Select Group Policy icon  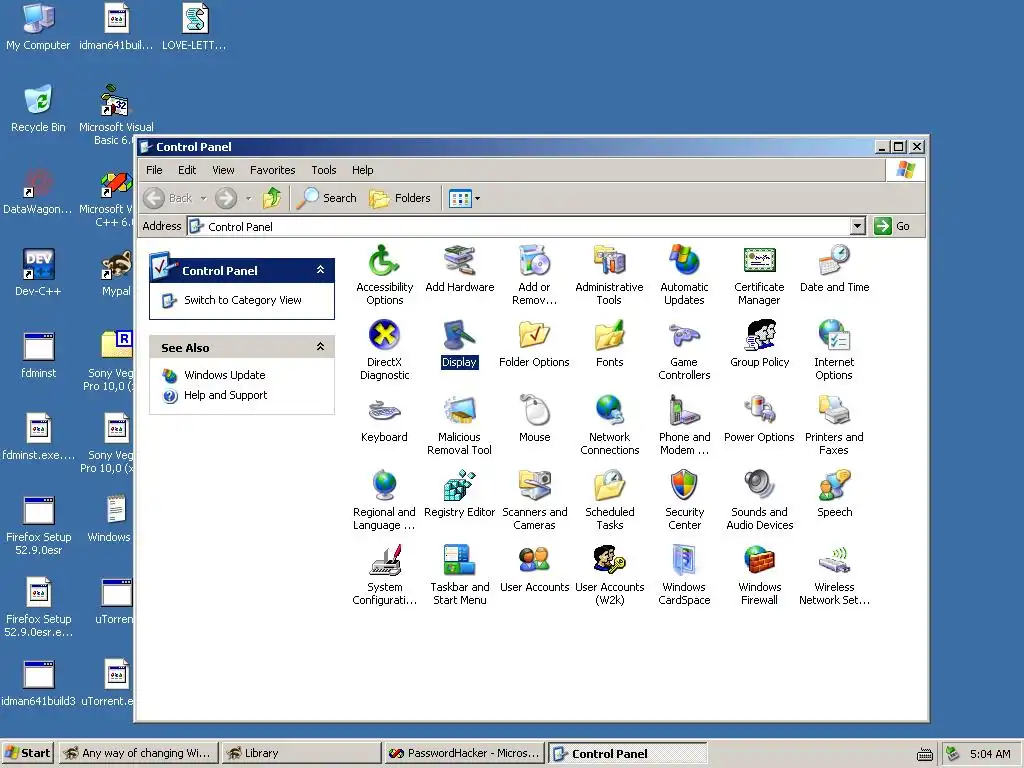[x=759, y=335]
